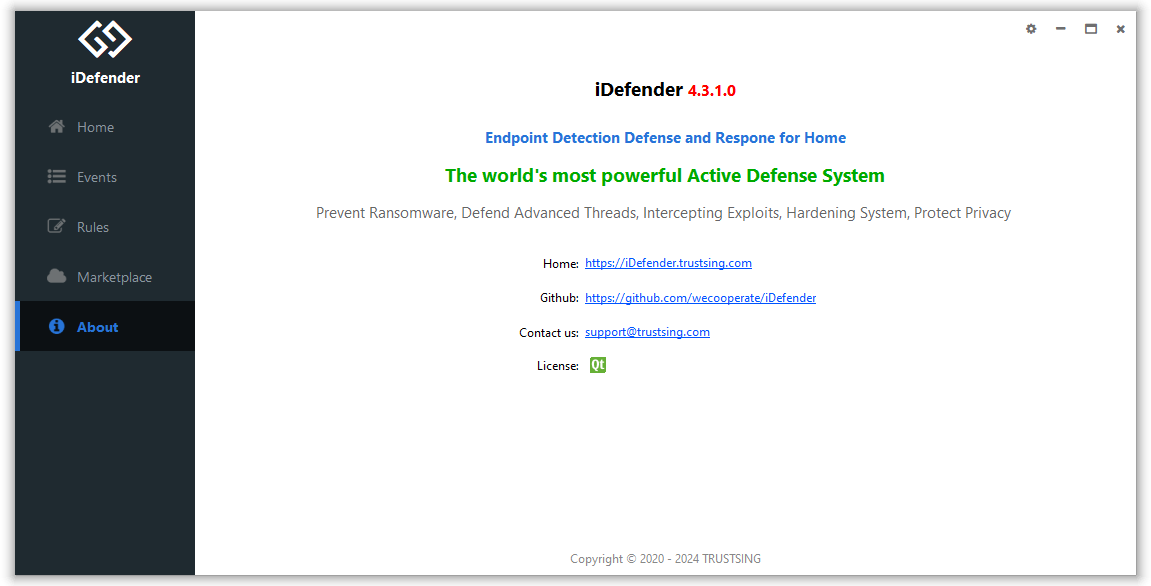
Task: Click the Events list icon
Action: click(x=57, y=176)
